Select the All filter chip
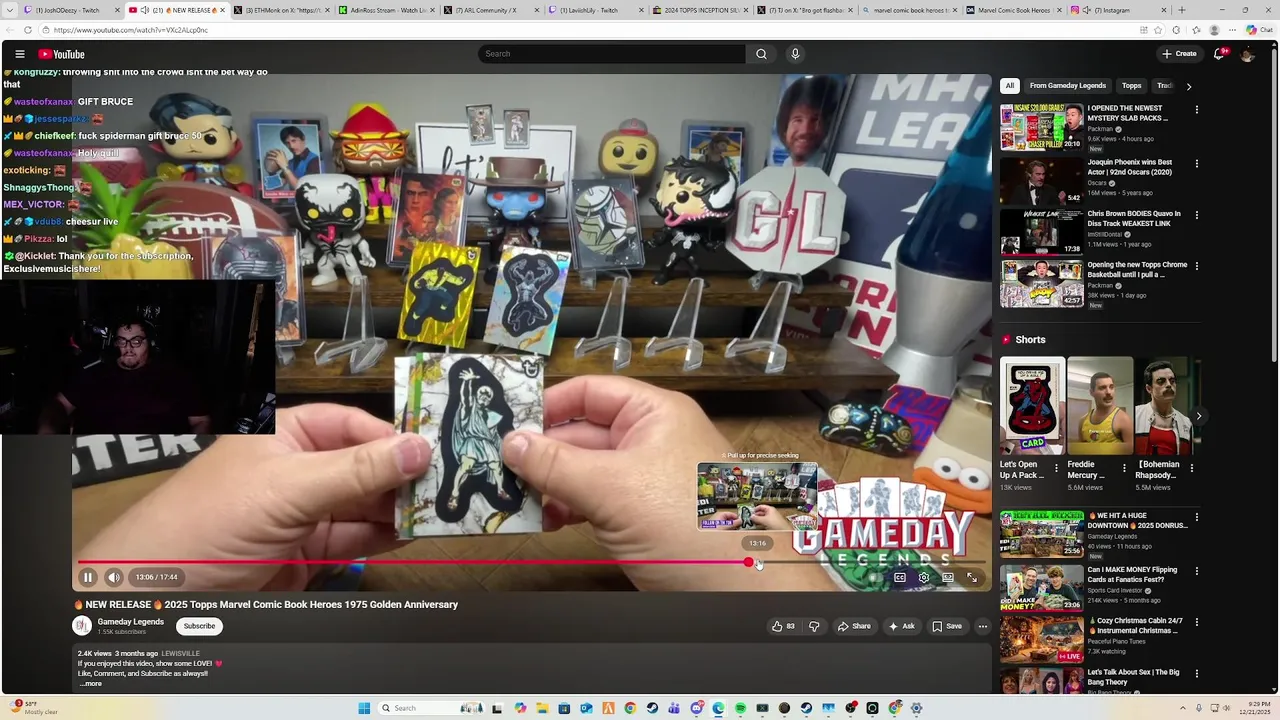Image resolution: width=1280 pixels, height=720 pixels. [x=1010, y=86]
